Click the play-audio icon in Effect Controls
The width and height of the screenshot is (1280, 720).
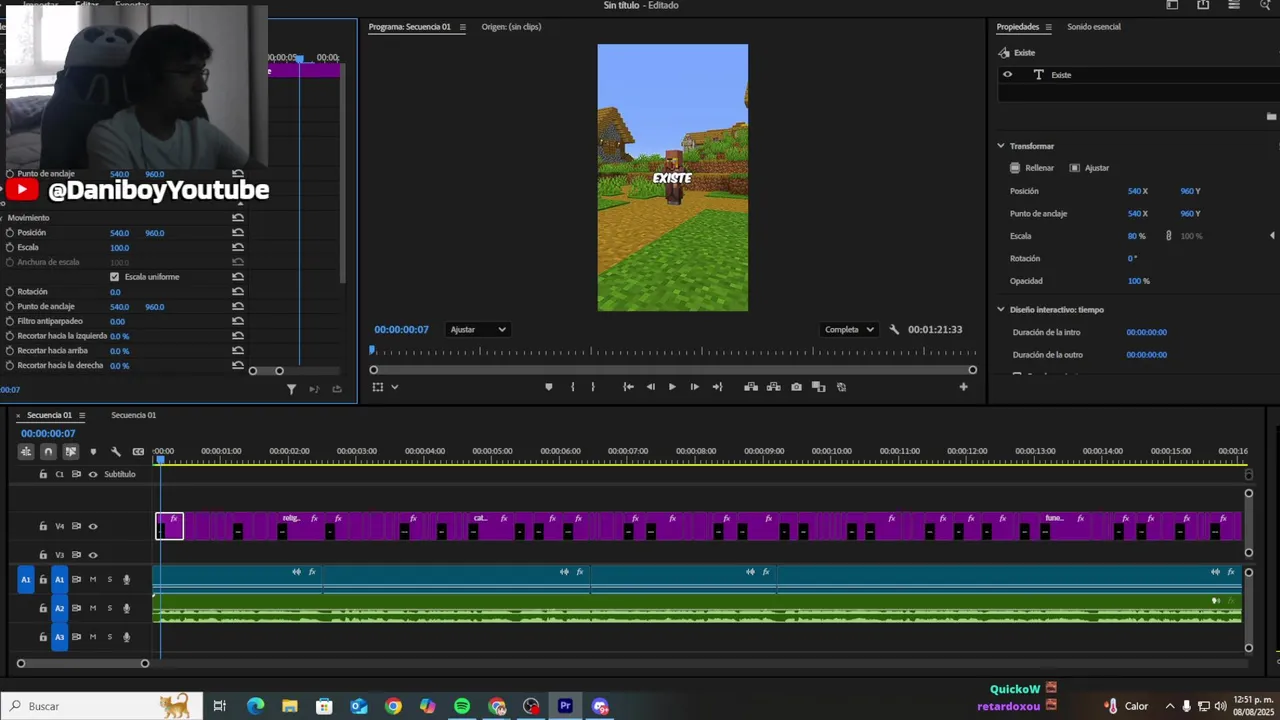314,389
